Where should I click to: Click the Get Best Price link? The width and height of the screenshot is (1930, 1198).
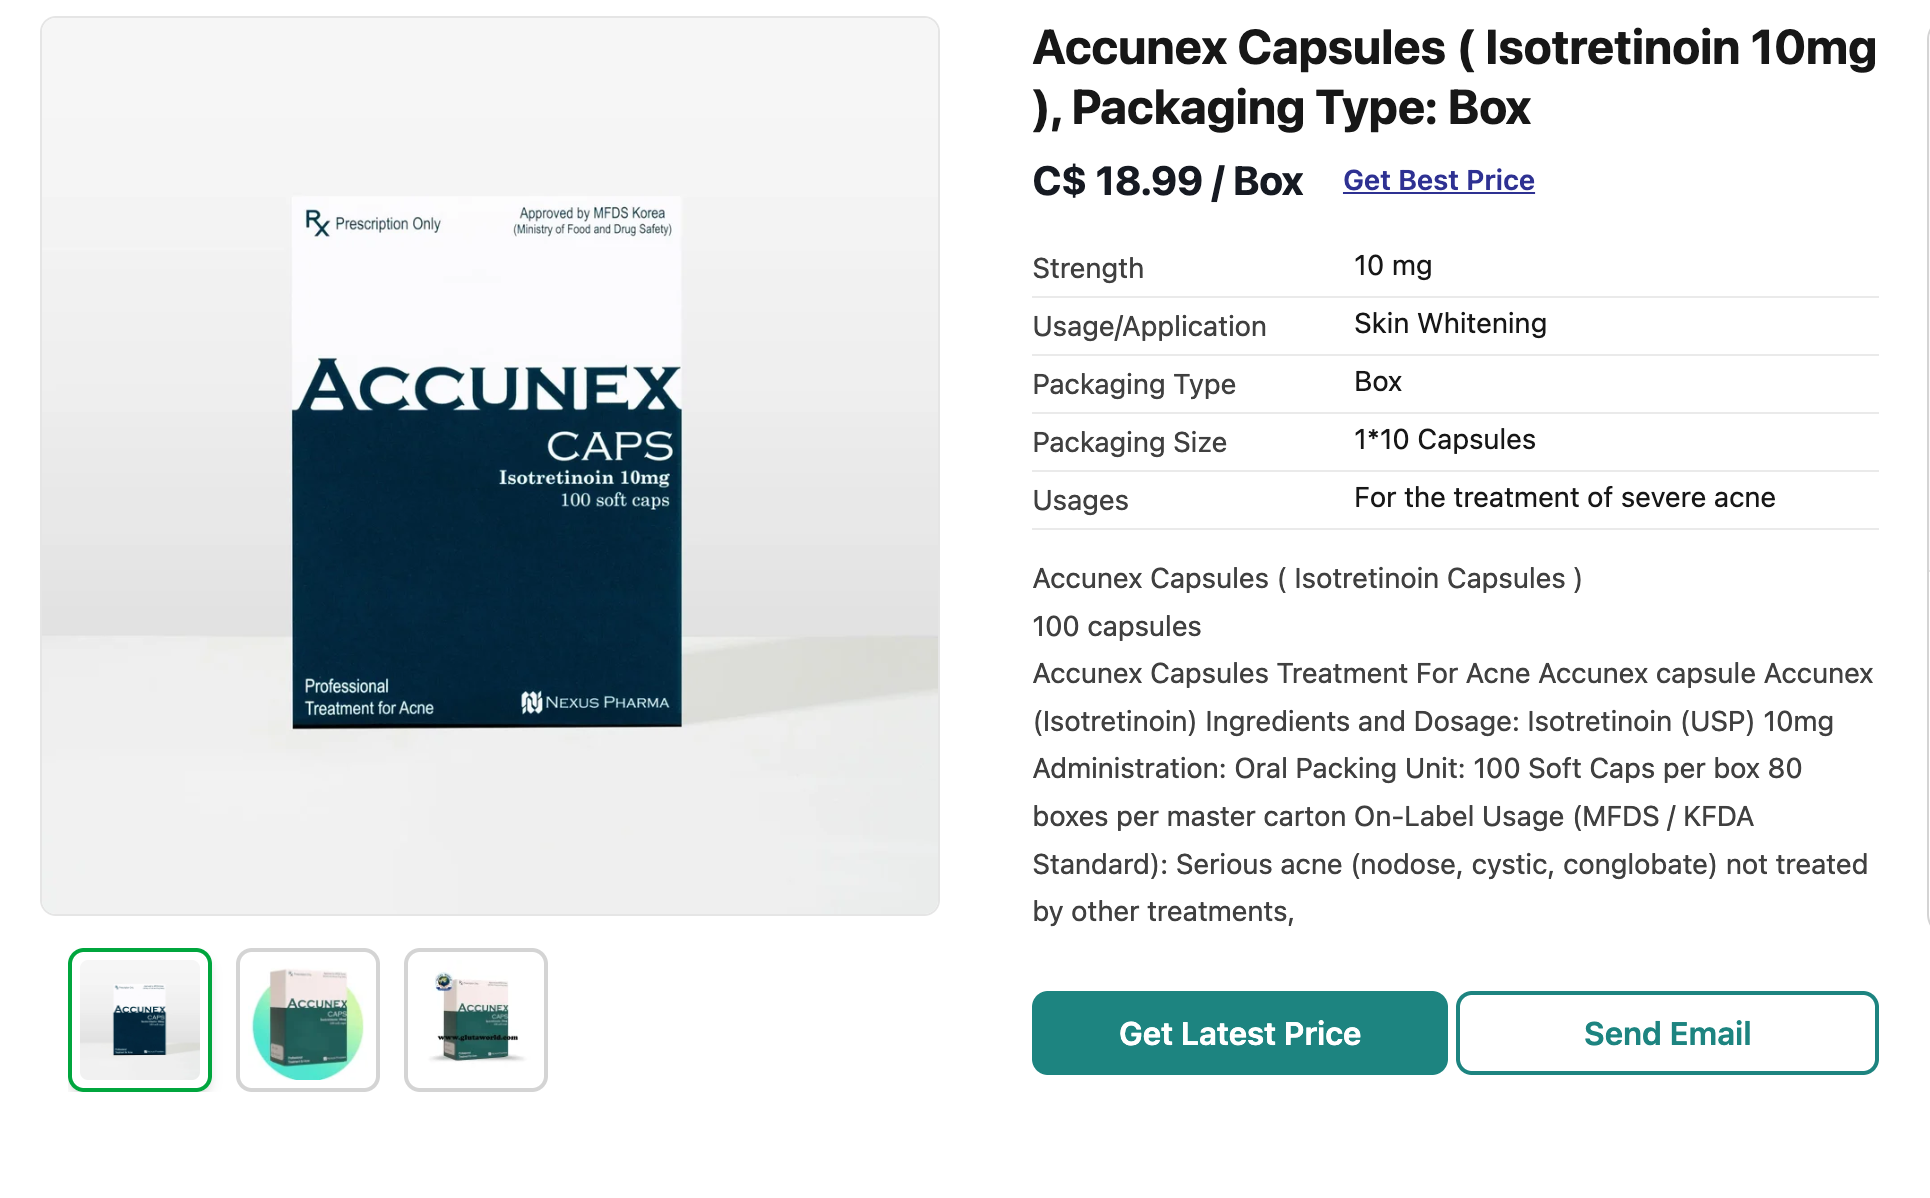click(1438, 180)
